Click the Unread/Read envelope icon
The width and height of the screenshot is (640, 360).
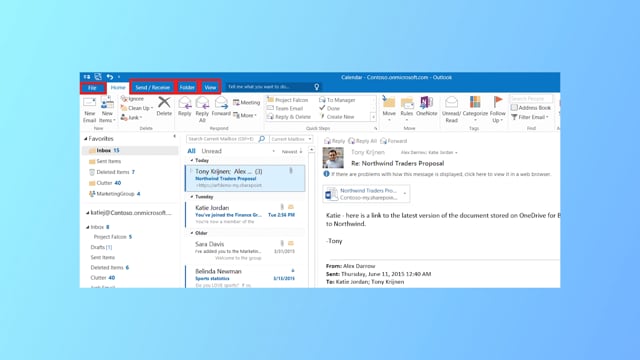point(451,102)
